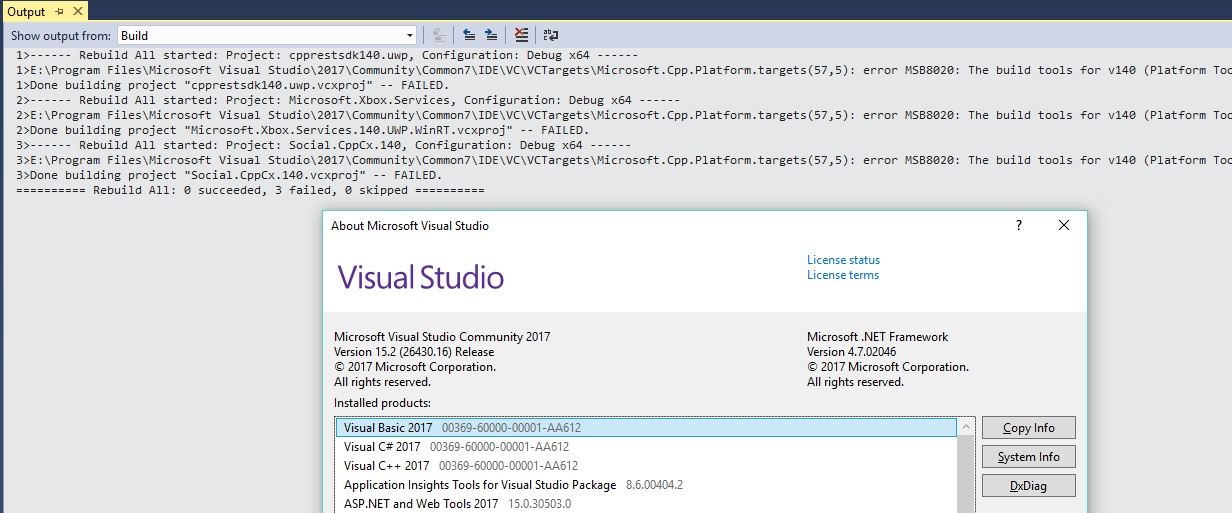Open the License status link
Viewport: 1232px width, 513px height.
point(843,260)
